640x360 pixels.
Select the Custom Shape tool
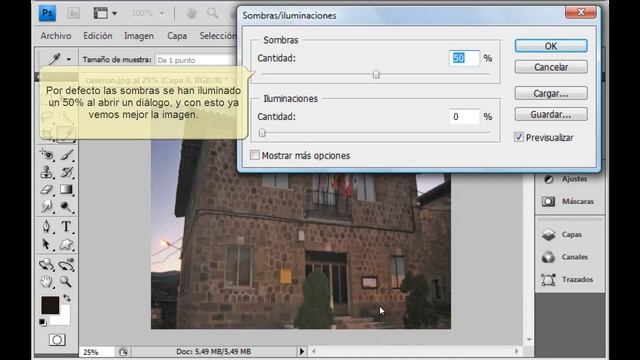coord(67,244)
